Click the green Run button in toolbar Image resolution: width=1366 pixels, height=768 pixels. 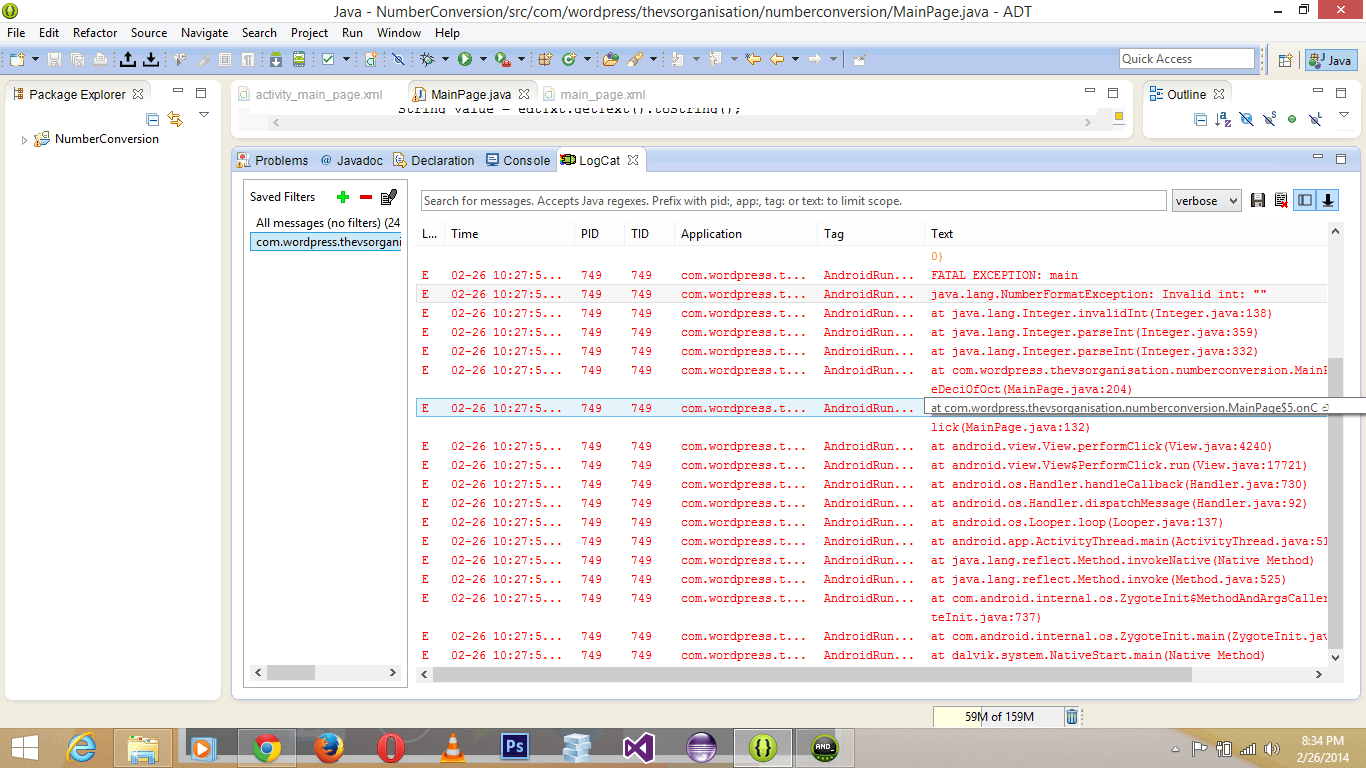tap(465, 60)
